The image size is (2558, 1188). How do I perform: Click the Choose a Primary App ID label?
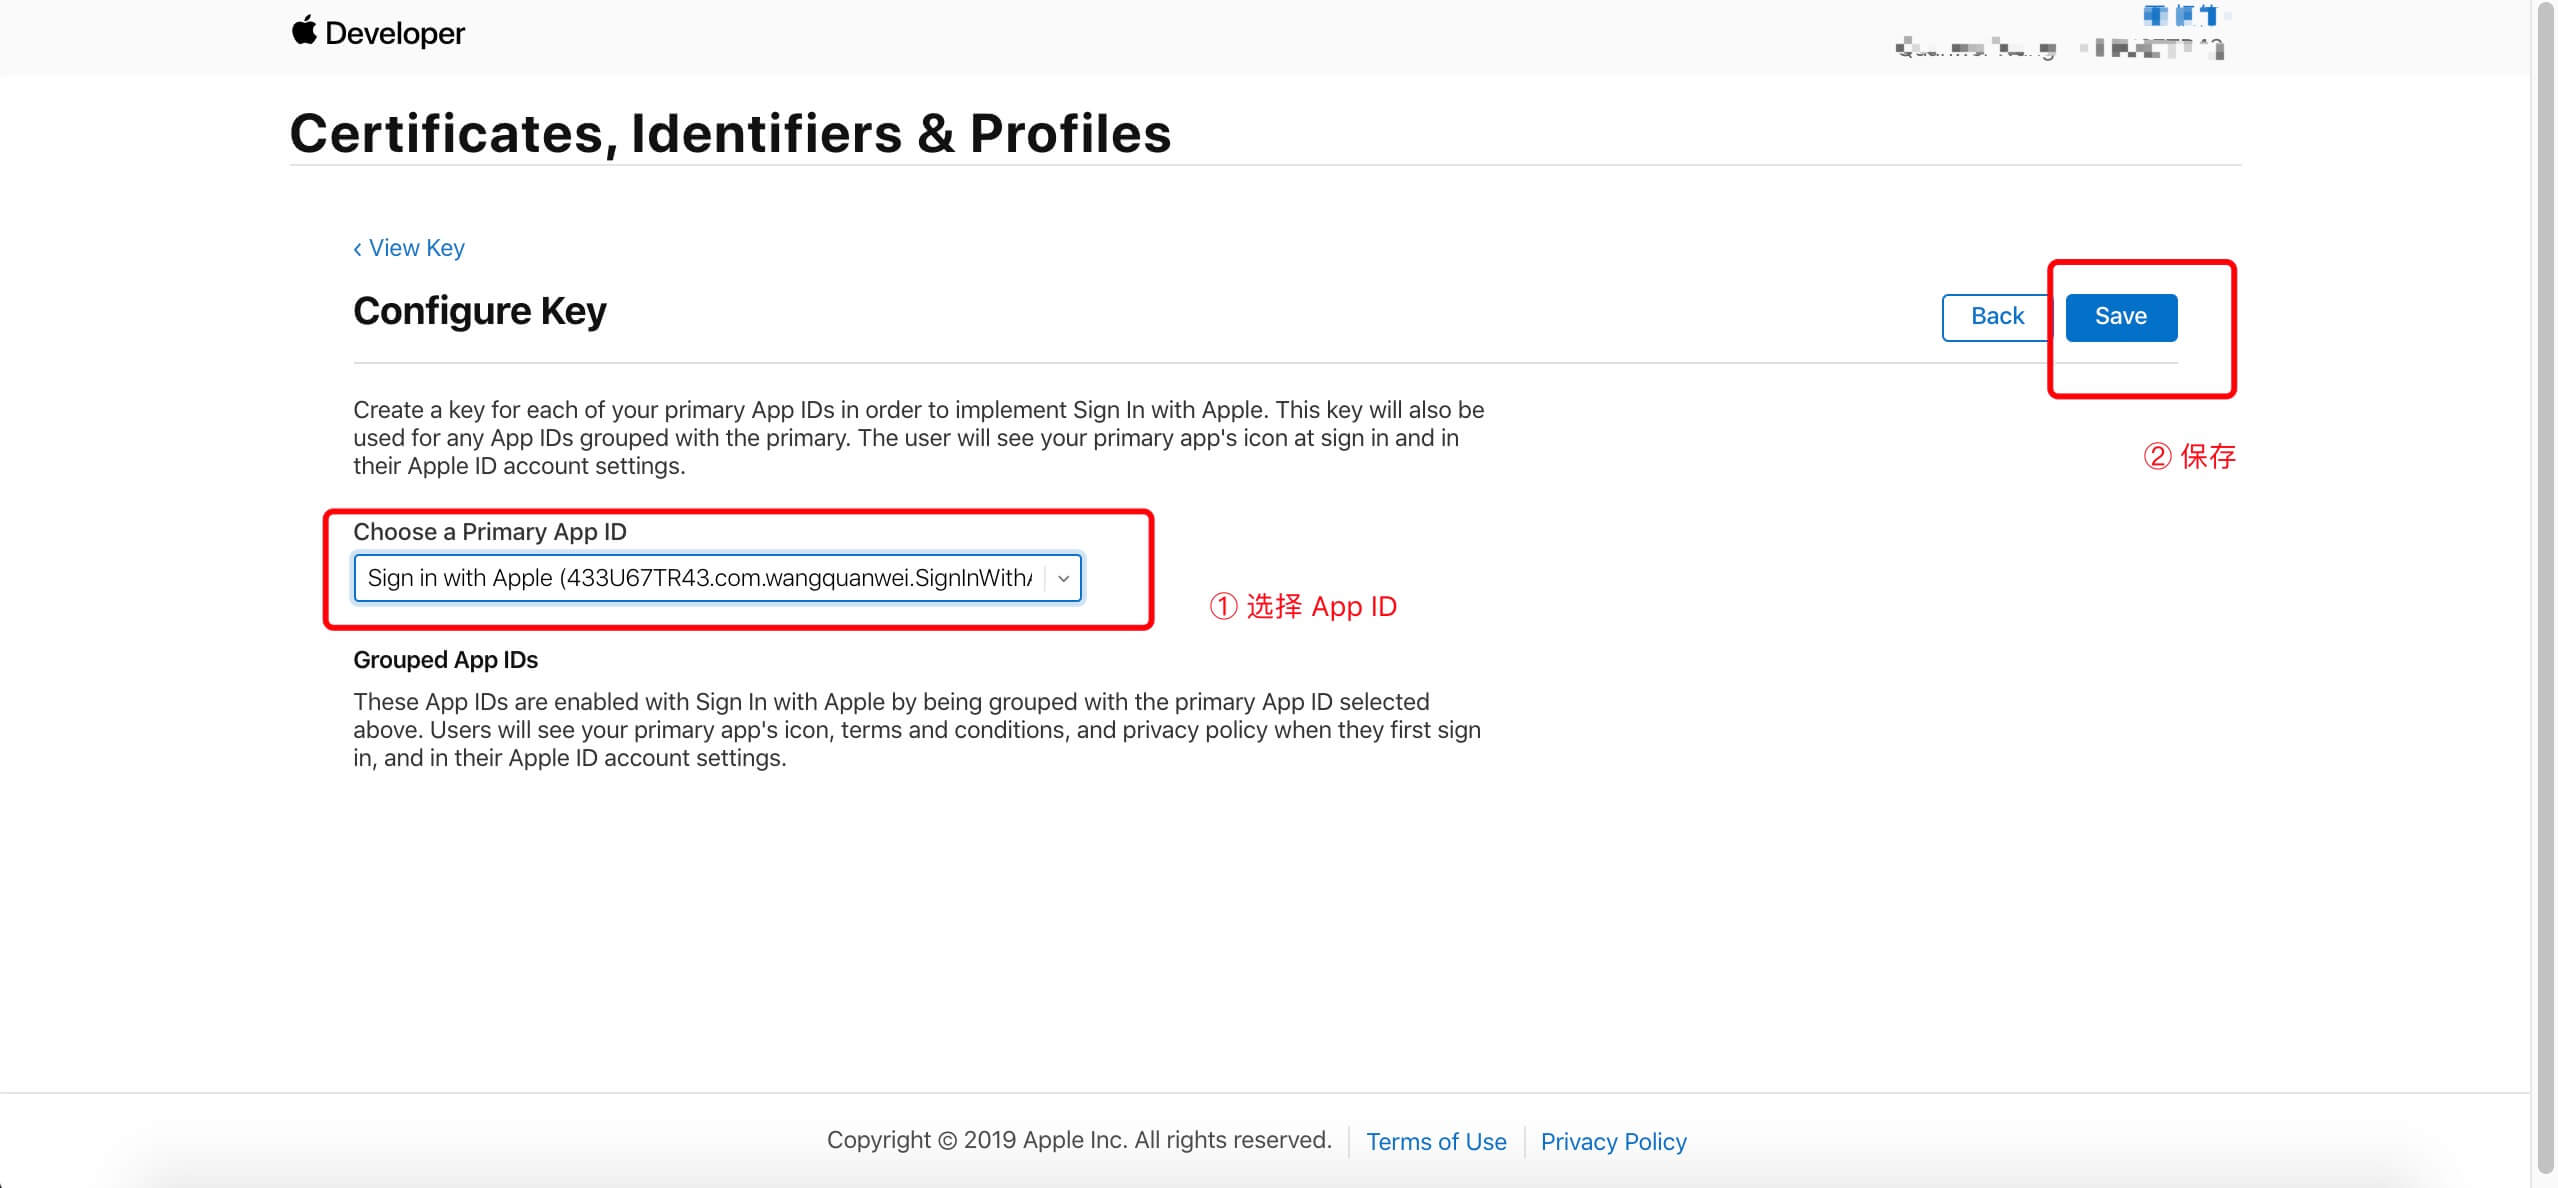[x=490, y=532]
